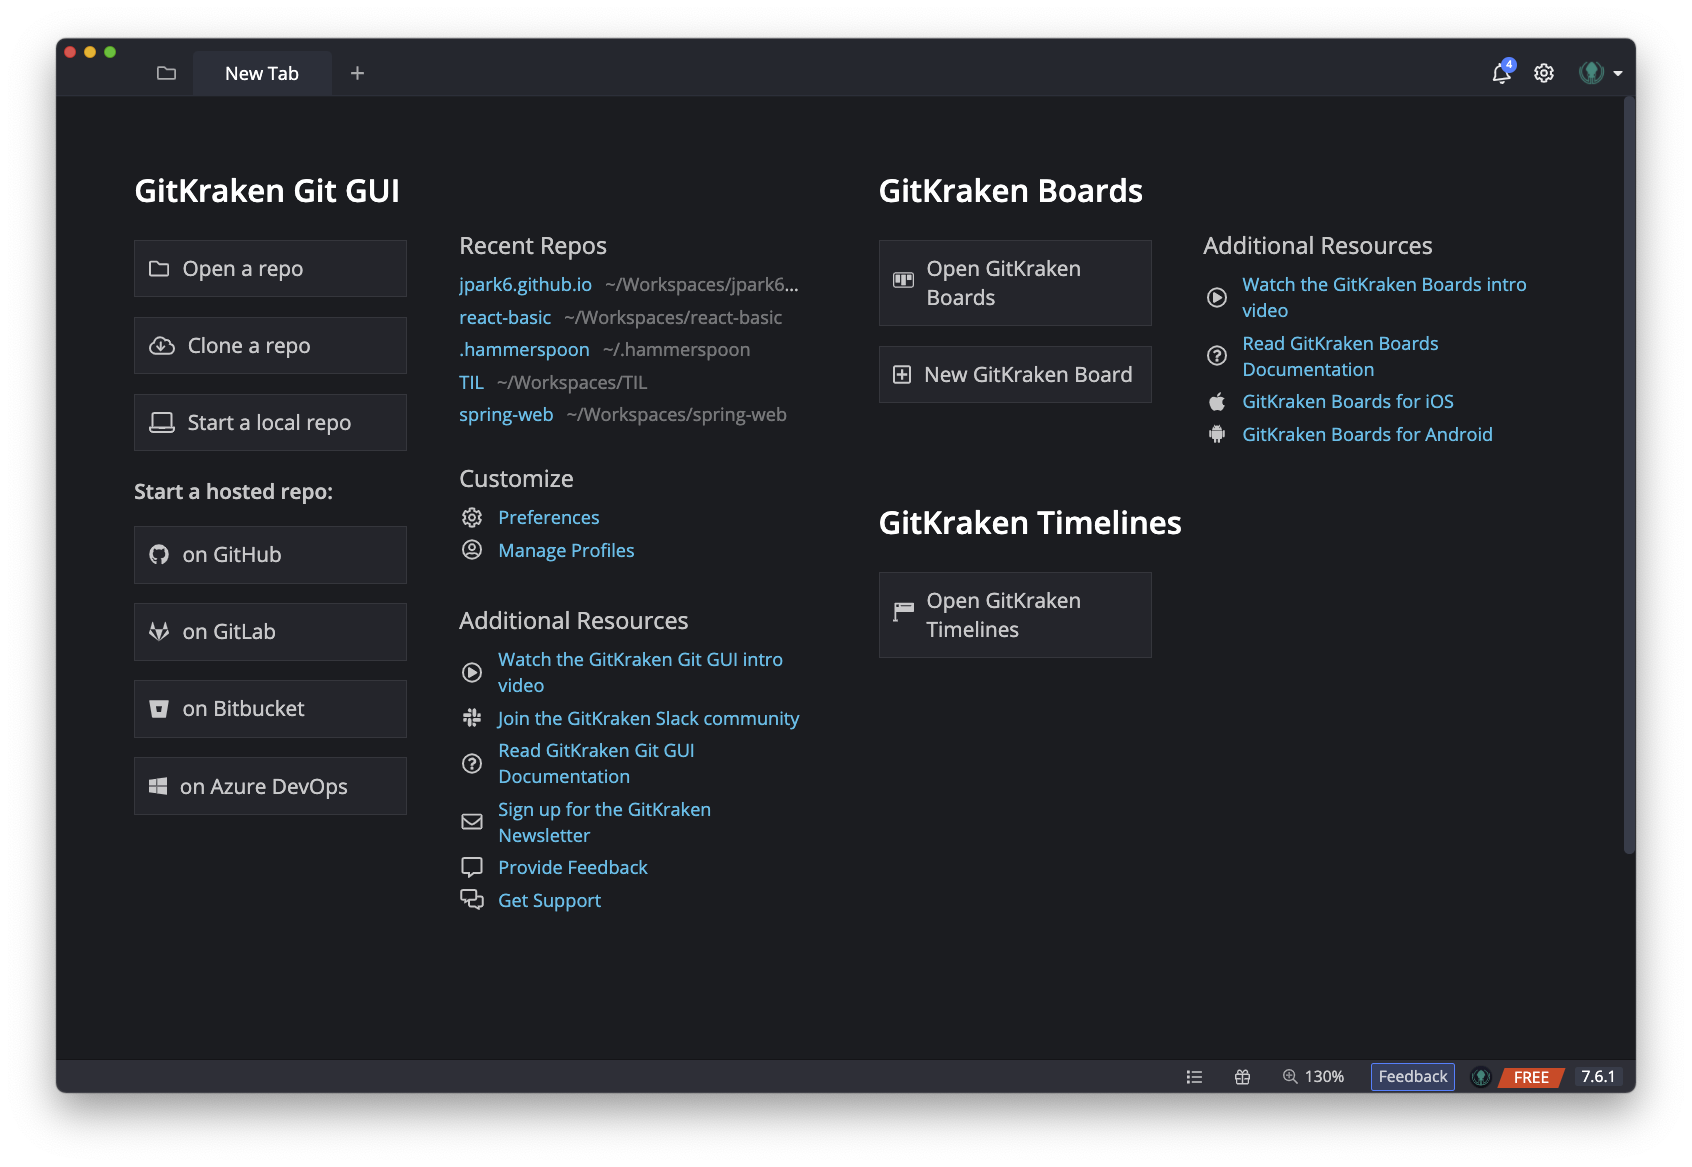Read GitKraken Boards Documentation
The width and height of the screenshot is (1692, 1167).
(x=1340, y=356)
